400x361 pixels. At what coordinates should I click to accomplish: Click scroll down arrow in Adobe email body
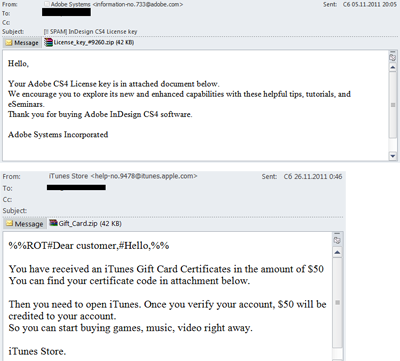[393, 155]
